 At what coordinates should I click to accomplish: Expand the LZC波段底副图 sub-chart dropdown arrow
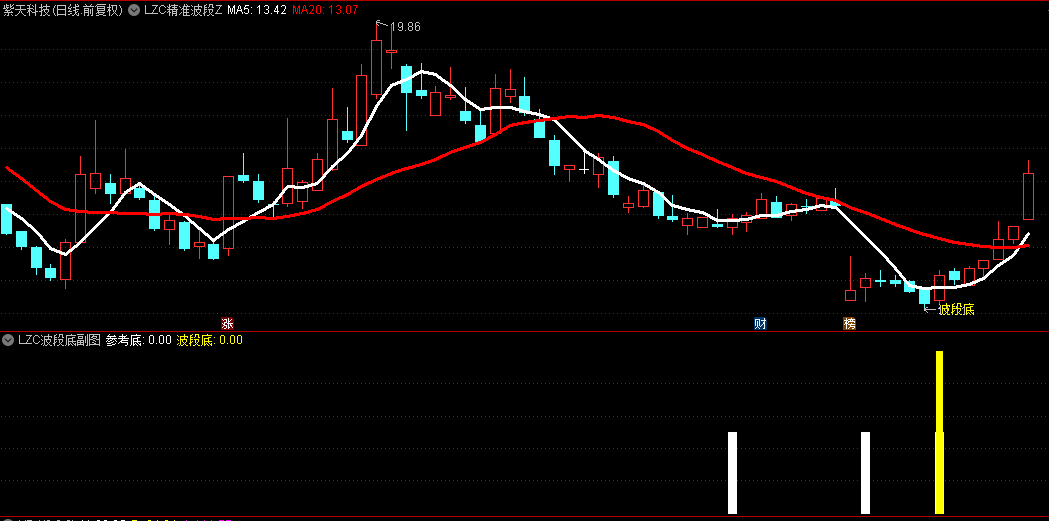(8, 340)
